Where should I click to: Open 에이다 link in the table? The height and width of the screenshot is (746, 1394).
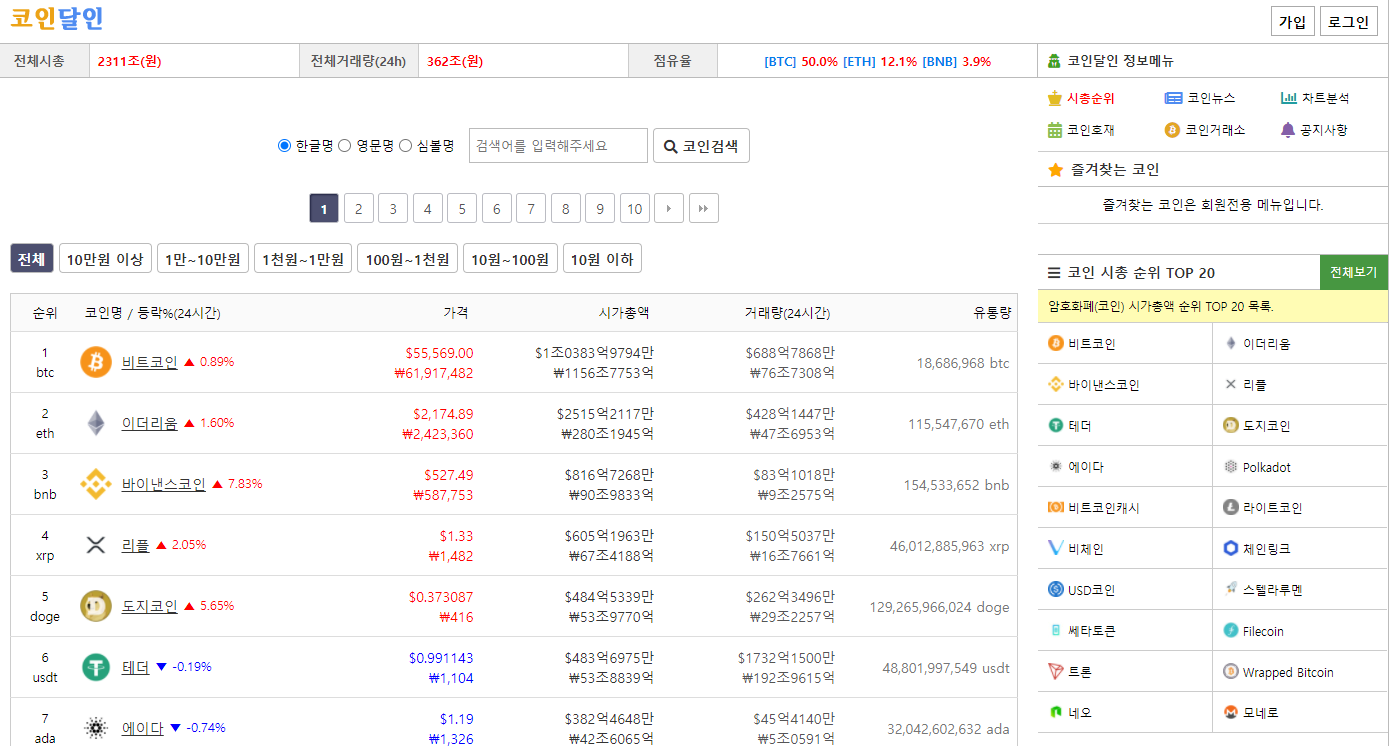pos(143,728)
